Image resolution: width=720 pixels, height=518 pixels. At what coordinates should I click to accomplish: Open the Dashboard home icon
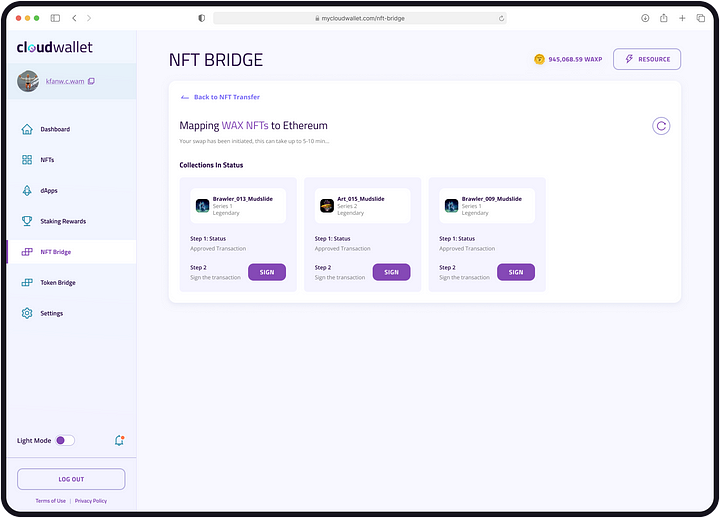click(27, 130)
